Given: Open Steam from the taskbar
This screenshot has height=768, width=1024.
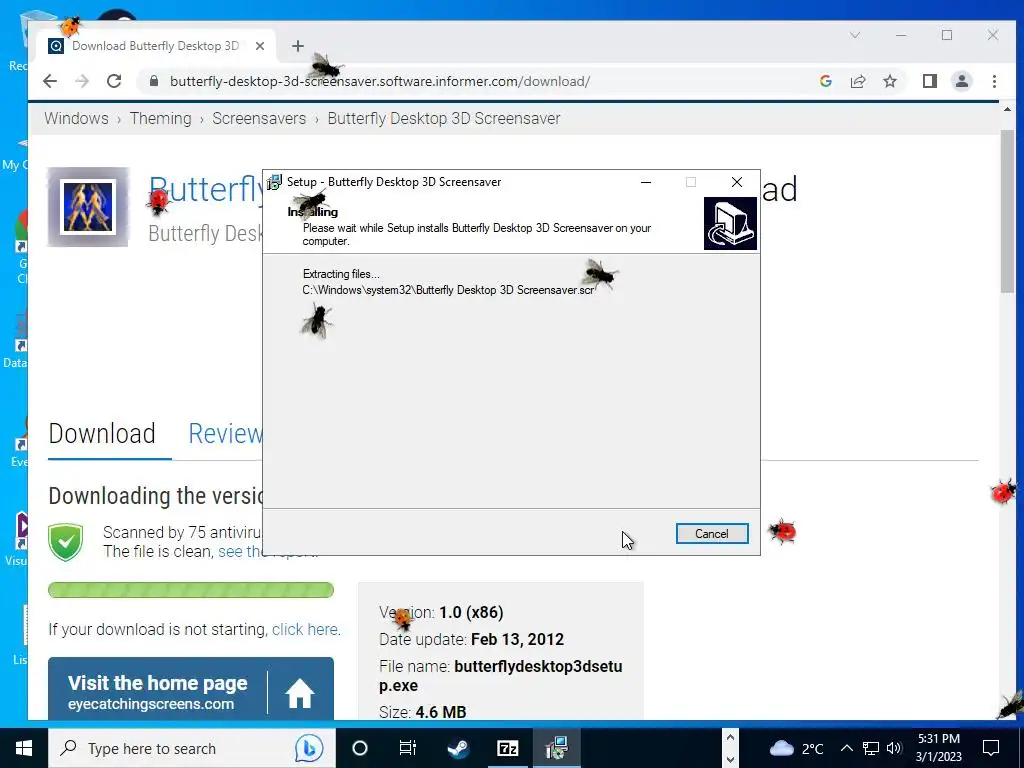Looking at the screenshot, I should (458, 748).
